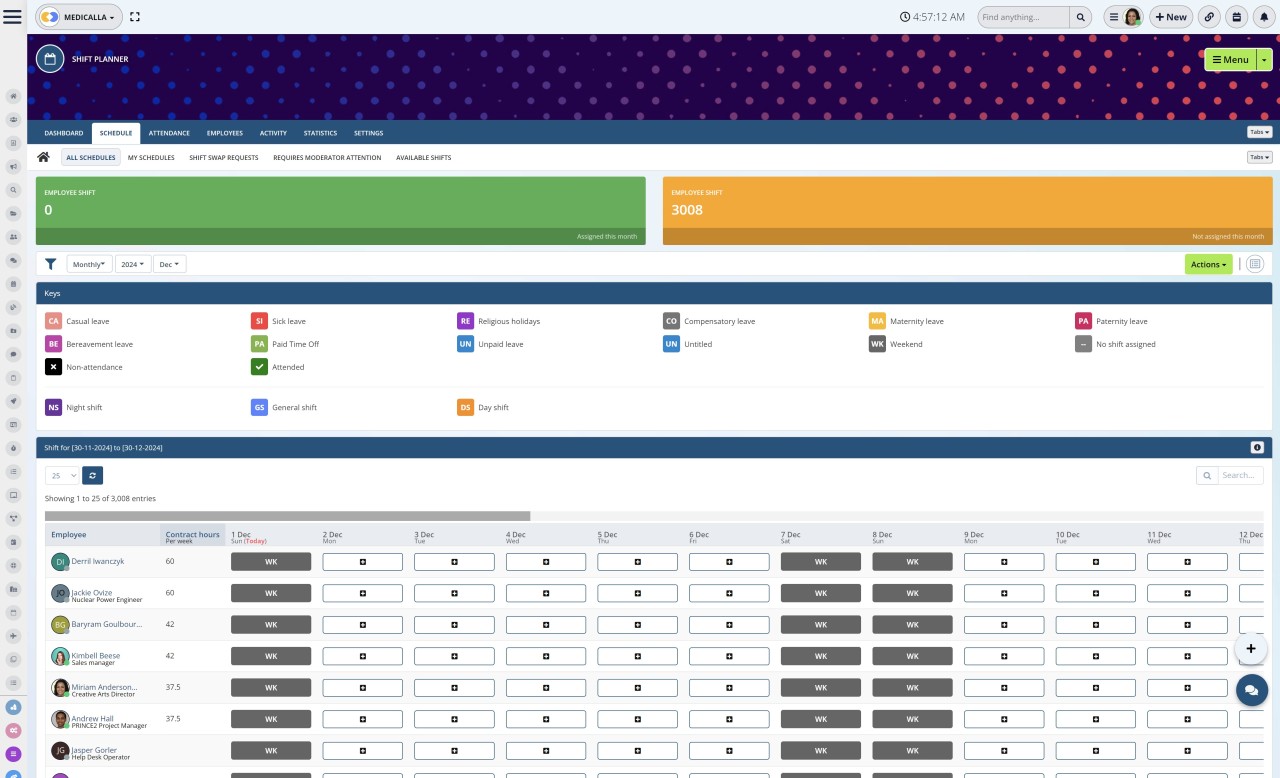1280x778 pixels.
Task: Click the filter funnel icon
Action: pos(50,264)
